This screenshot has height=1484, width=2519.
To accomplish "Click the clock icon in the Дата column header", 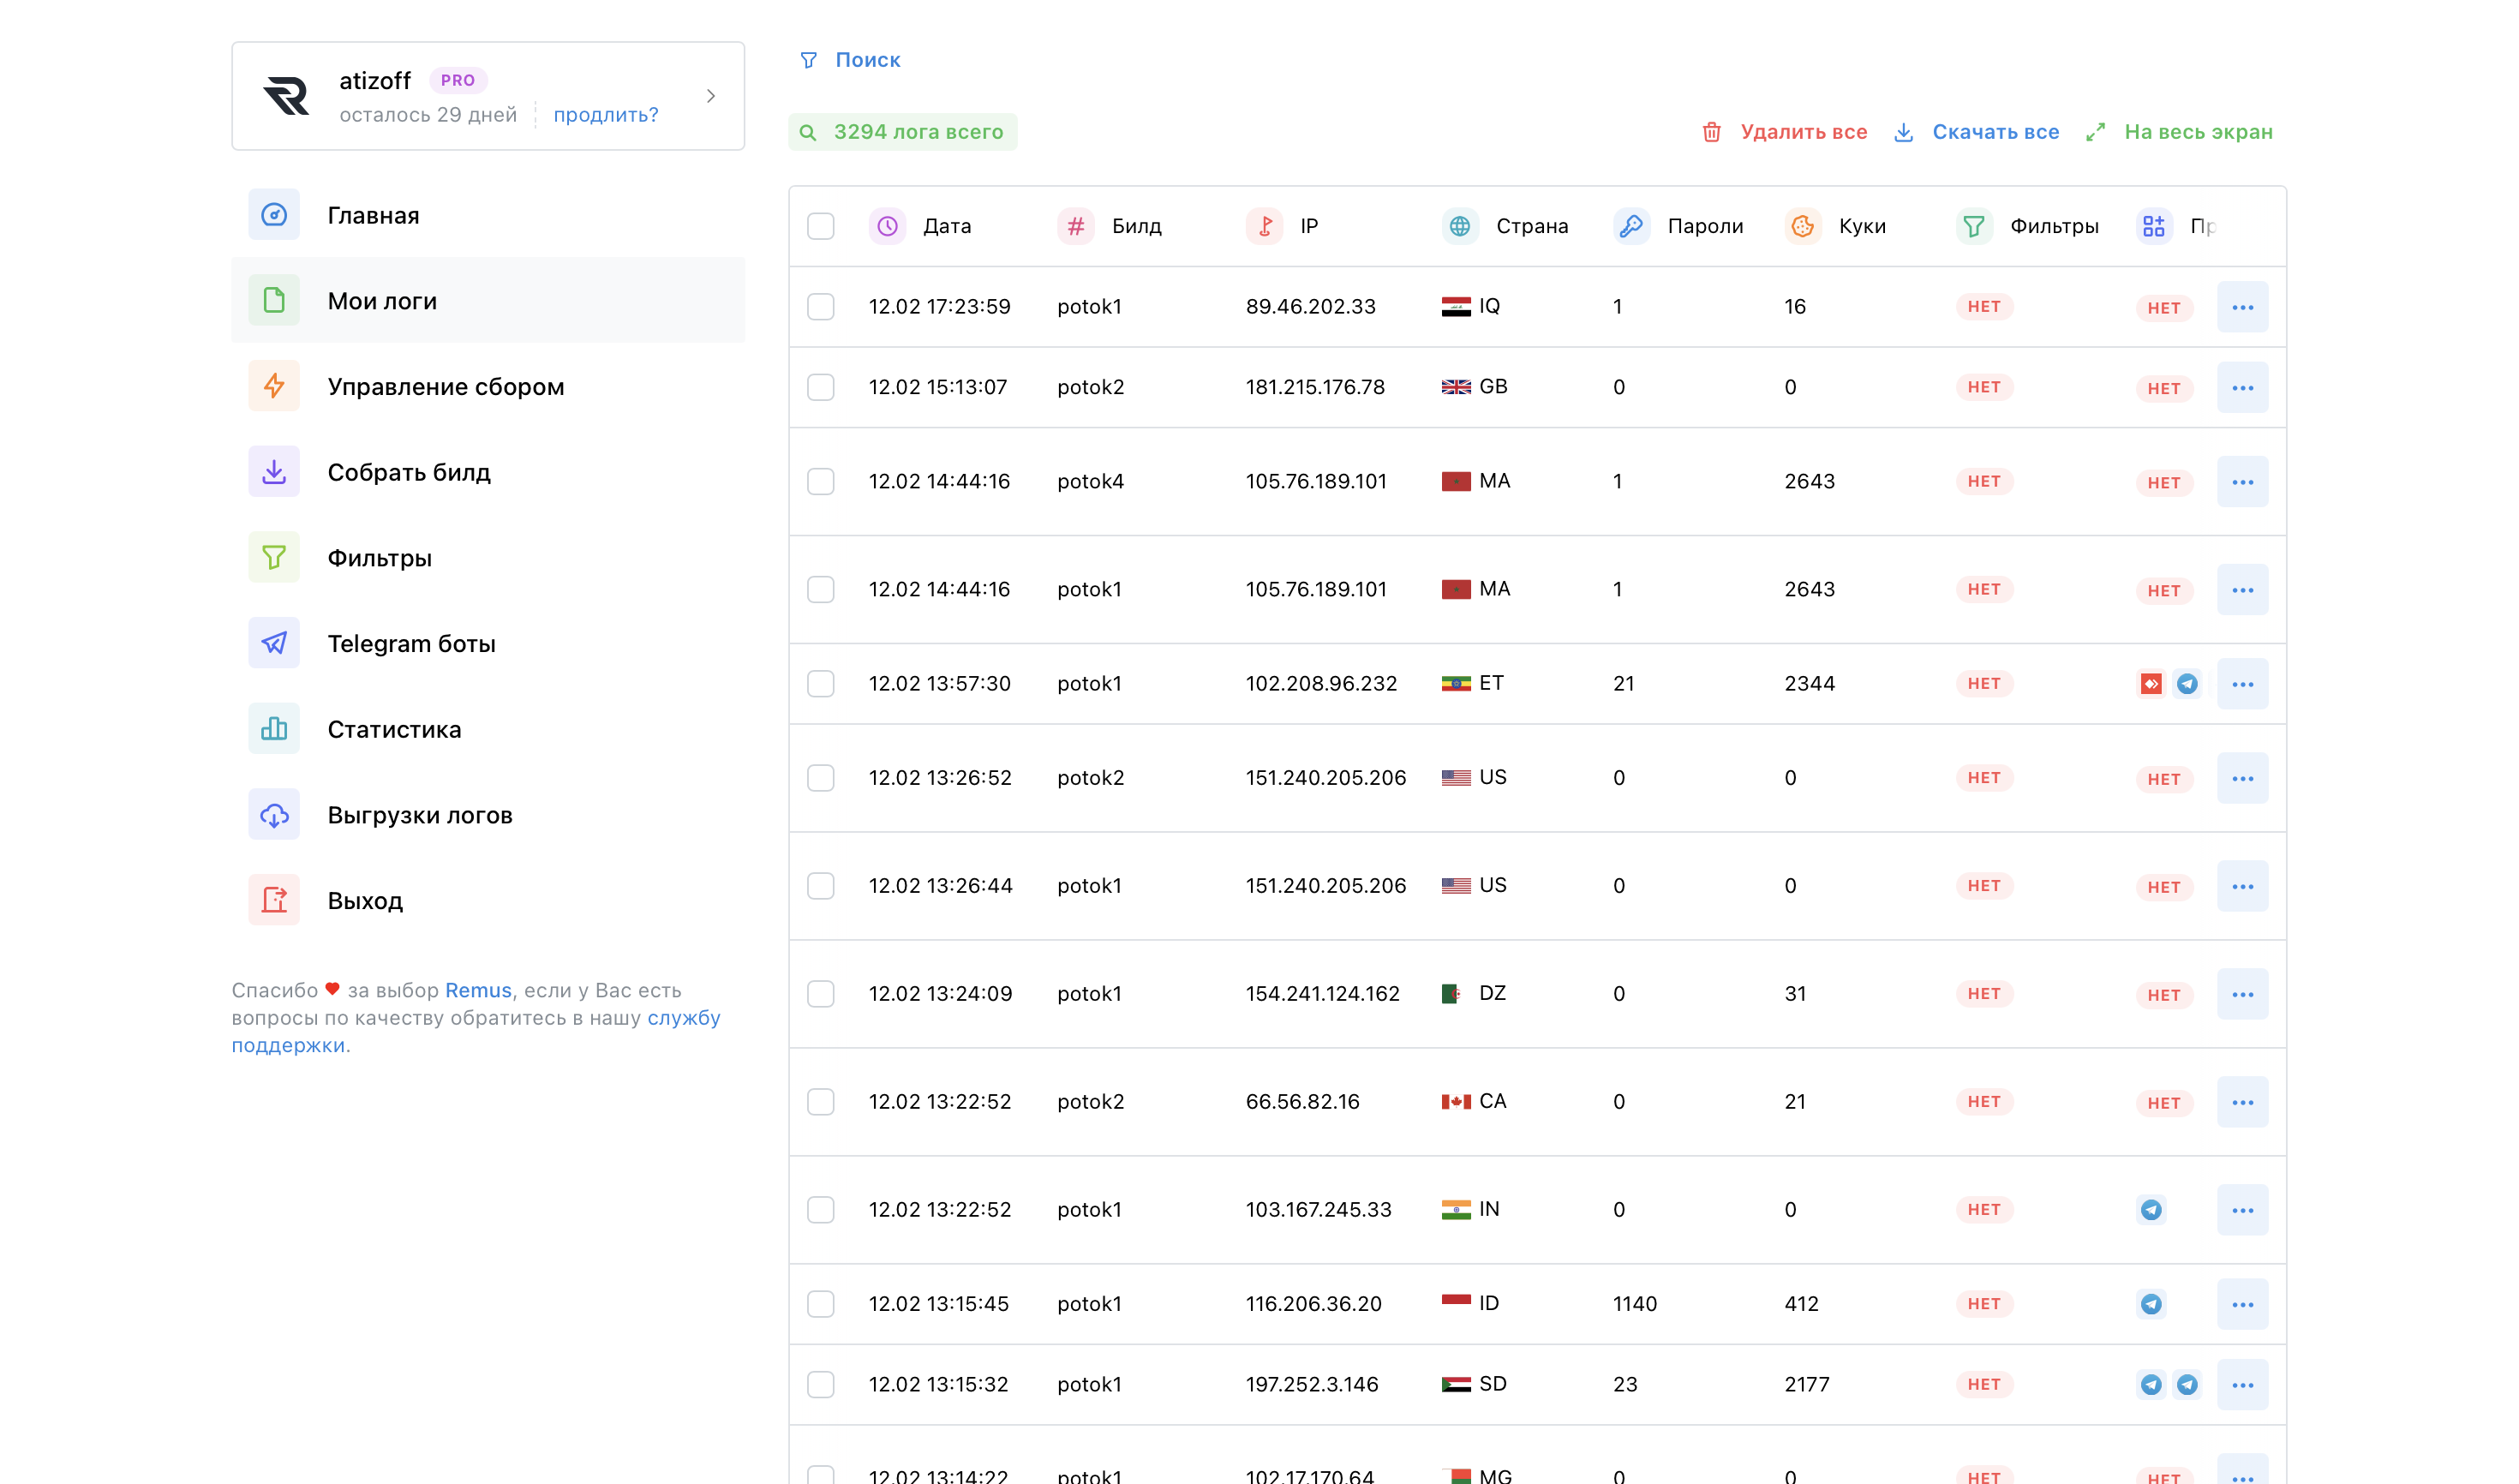I will click(x=887, y=226).
